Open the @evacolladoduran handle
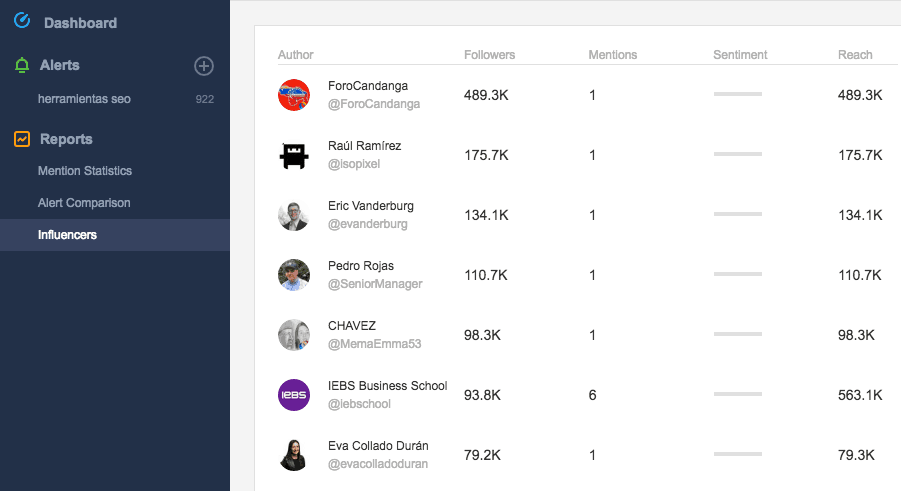901x491 pixels. (378, 464)
